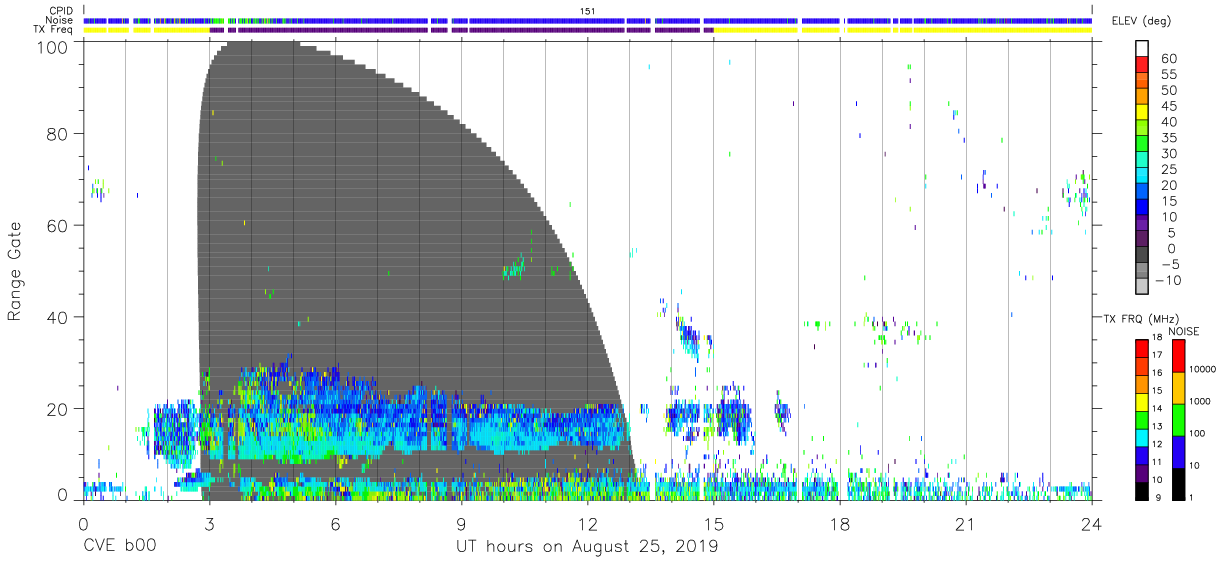
Task: Click the x-axis tick label 3
Action: pos(209,524)
